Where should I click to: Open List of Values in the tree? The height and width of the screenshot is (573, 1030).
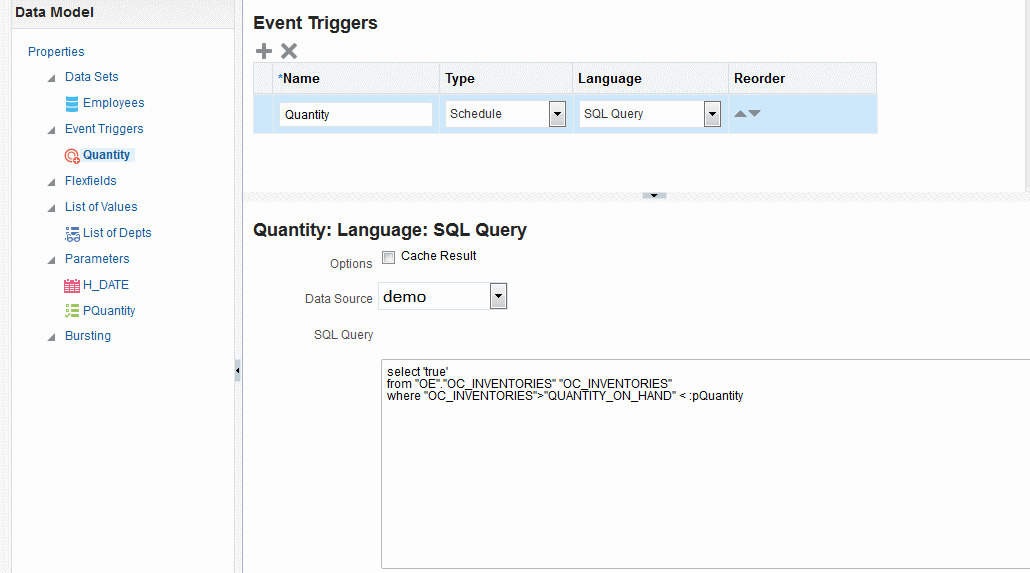pos(101,207)
